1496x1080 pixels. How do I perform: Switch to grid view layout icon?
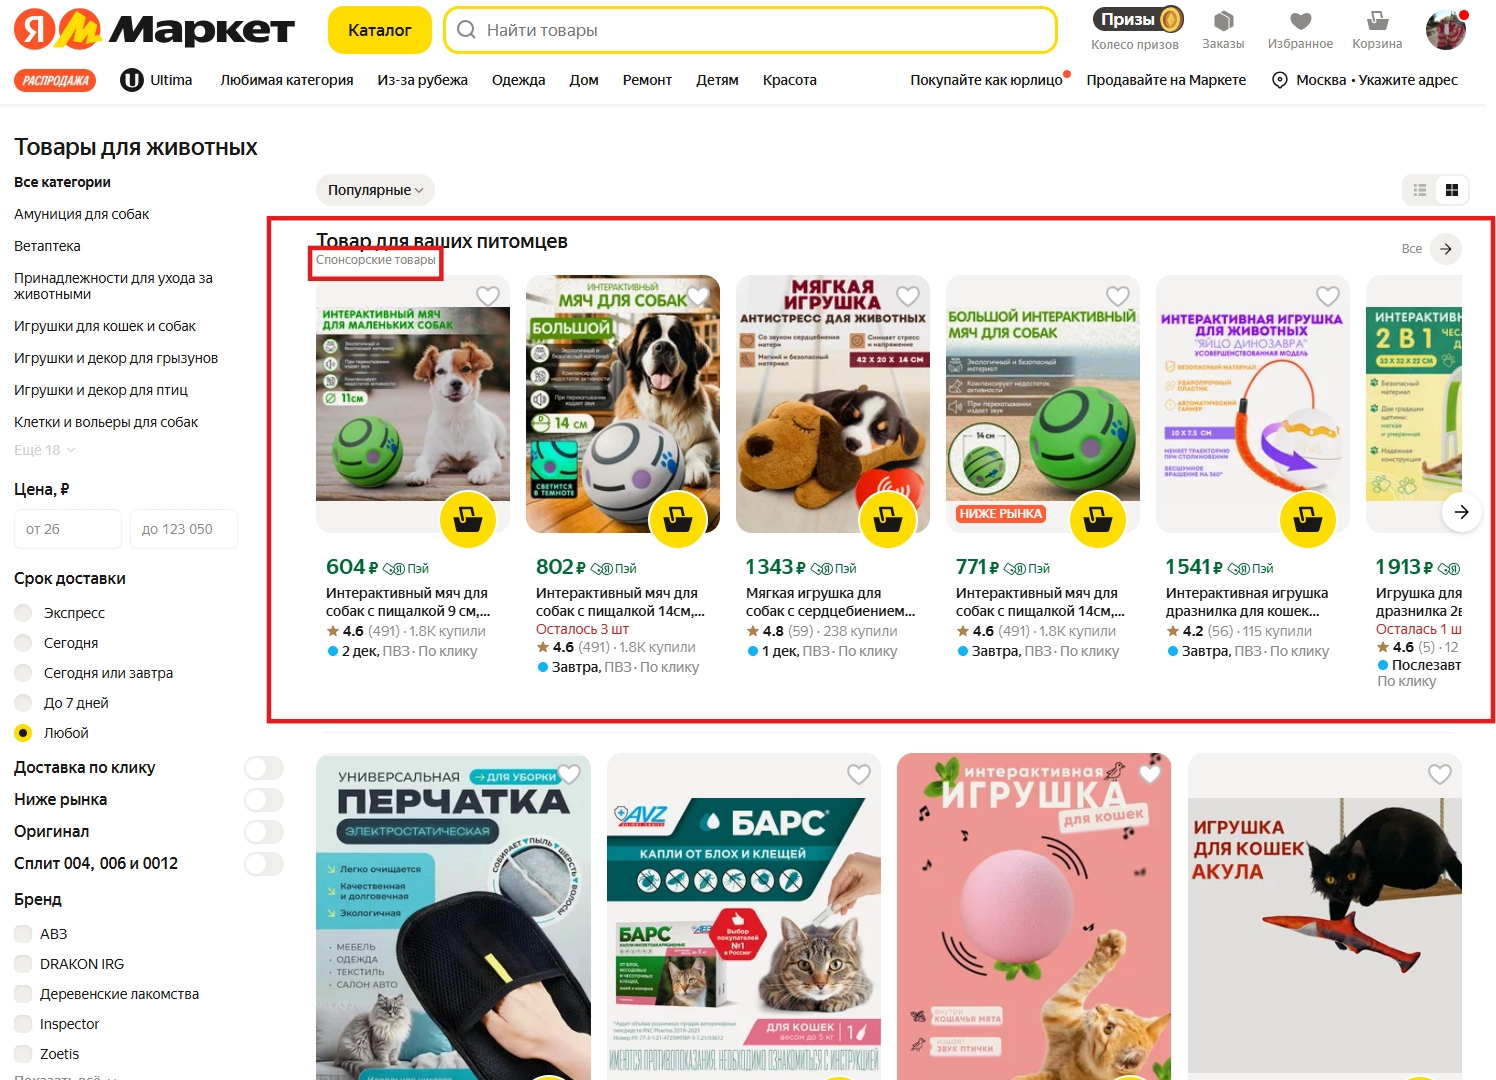(1452, 190)
